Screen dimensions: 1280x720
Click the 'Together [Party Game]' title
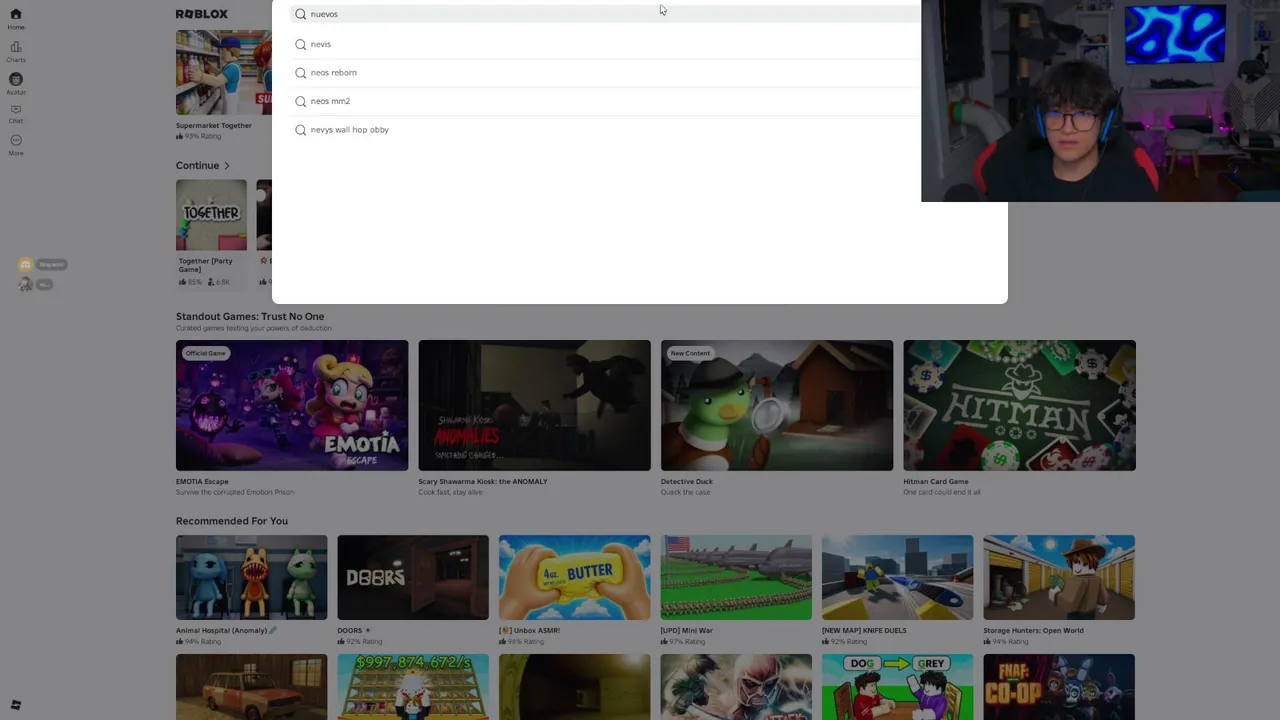(x=206, y=265)
